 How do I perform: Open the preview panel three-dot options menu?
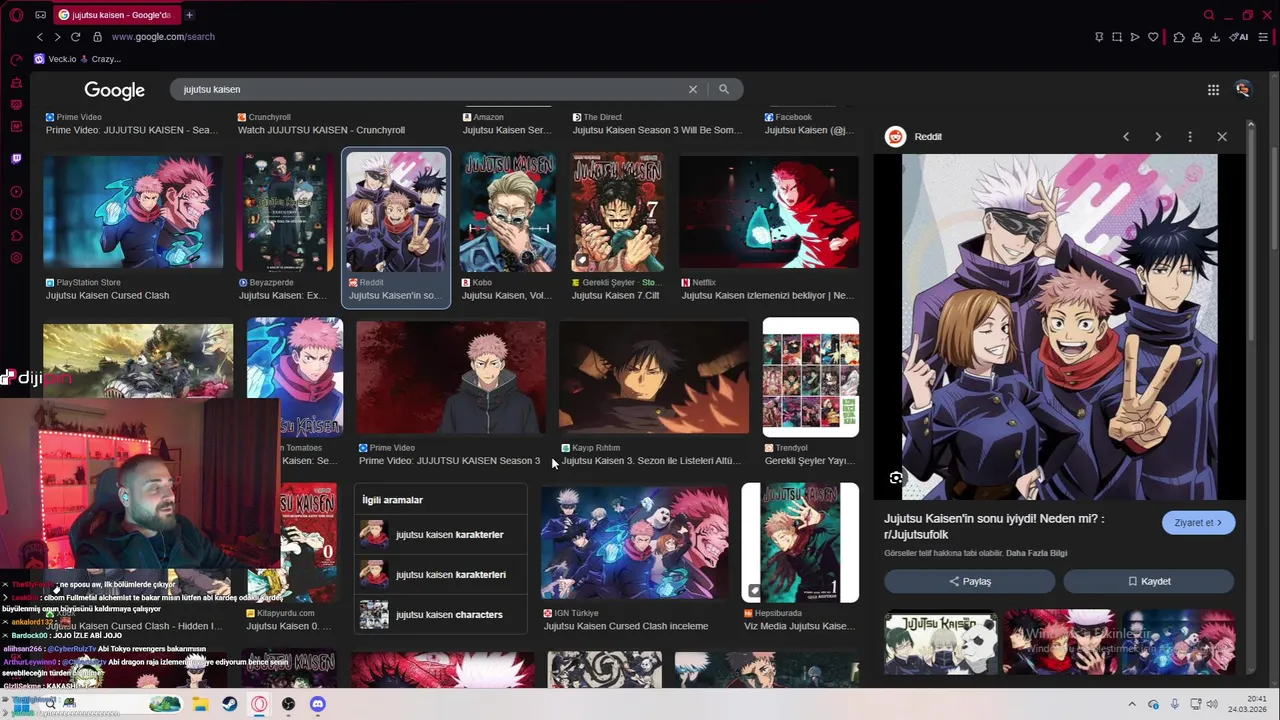tap(1190, 137)
